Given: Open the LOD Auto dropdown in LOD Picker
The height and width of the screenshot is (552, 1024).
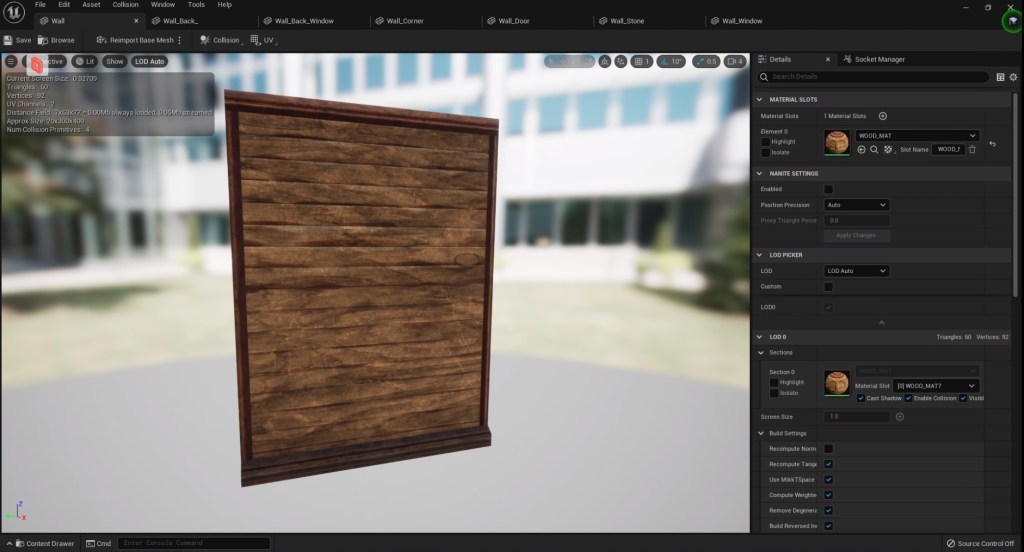Looking at the screenshot, I should (x=856, y=271).
